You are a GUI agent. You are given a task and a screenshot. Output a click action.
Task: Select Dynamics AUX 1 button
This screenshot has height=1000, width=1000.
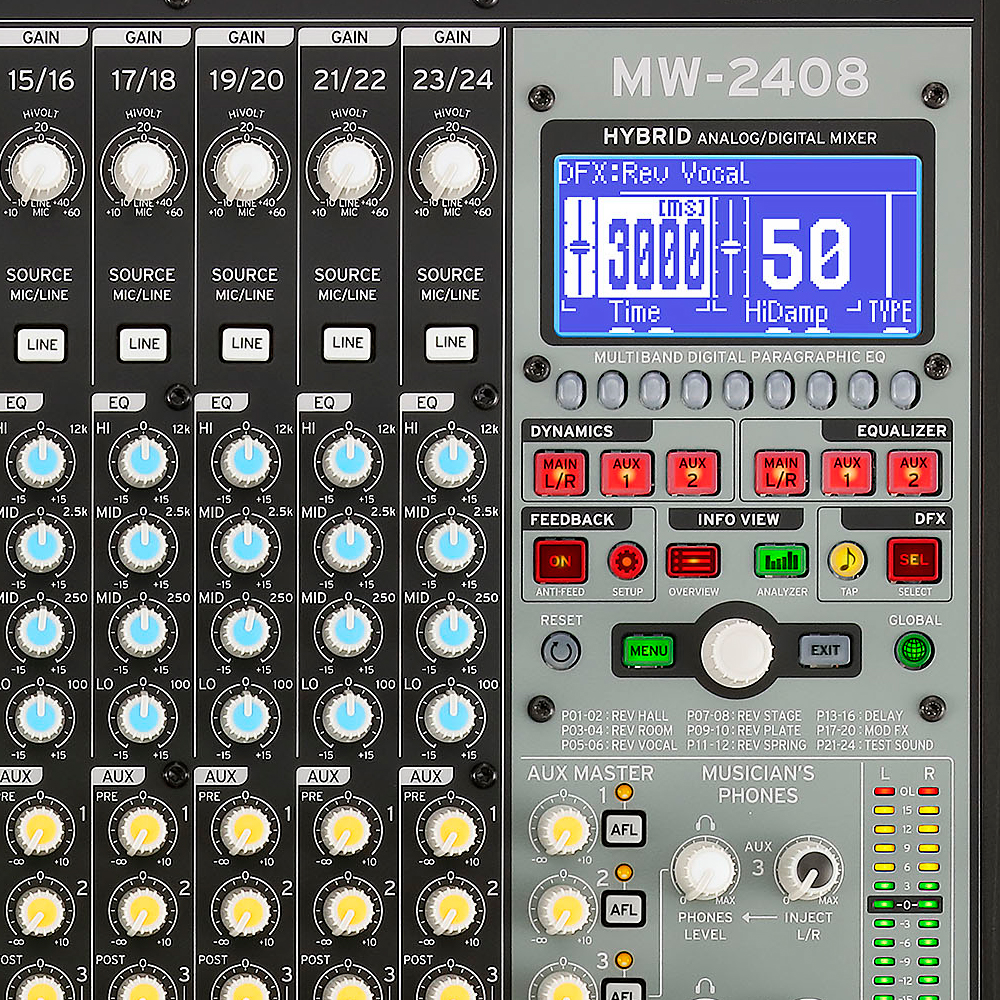[x=626, y=473]
